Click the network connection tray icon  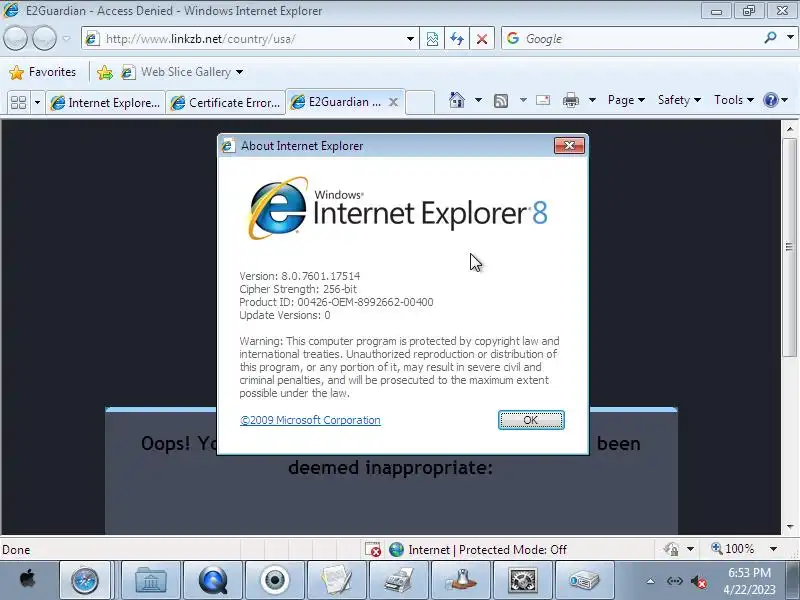pos(674,581)
